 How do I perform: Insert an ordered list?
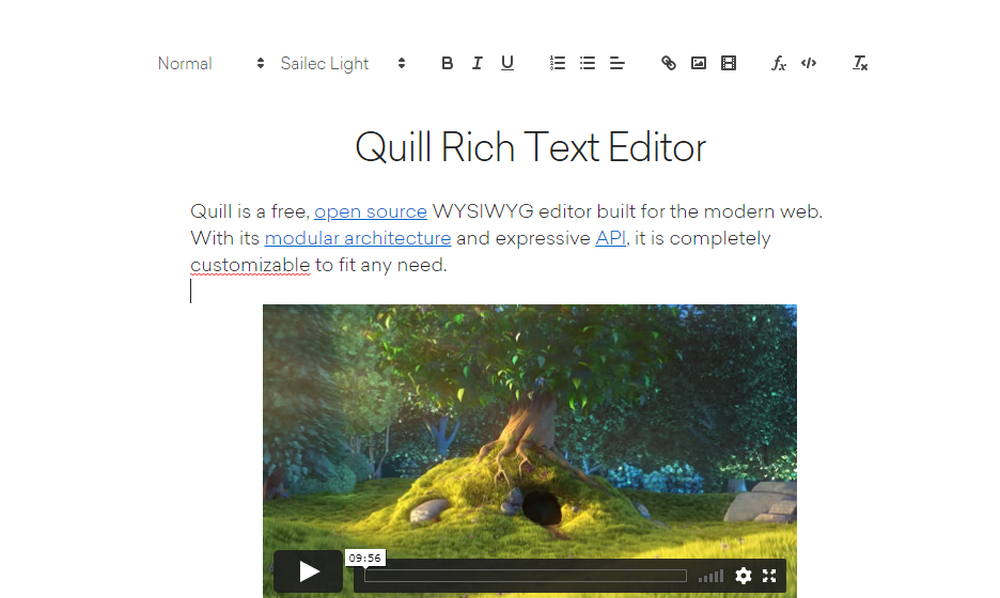pos(557,63)
